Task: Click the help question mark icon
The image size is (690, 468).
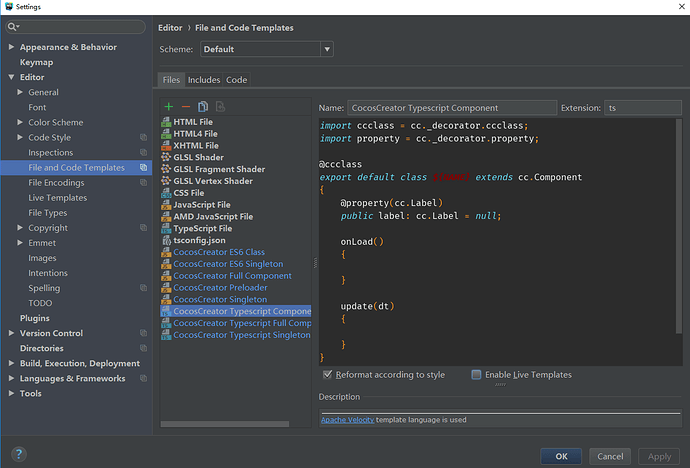Action: click(x=17, y=455)
